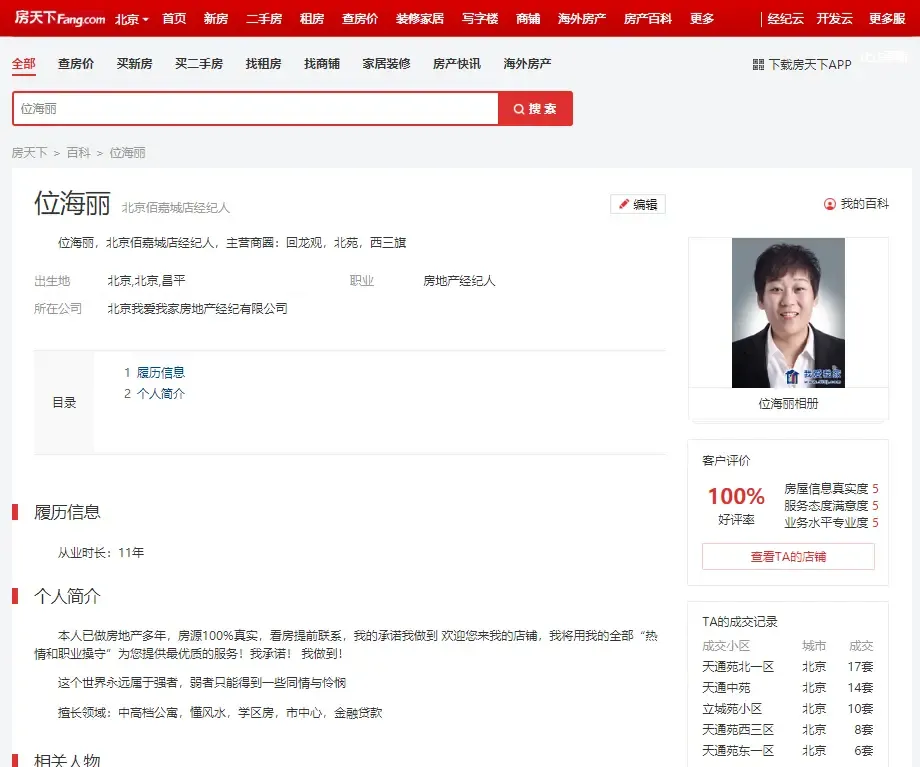Screen dimensions: 920x767
Task: Click the agent's profile photo
Action: (x=788, y=312)
